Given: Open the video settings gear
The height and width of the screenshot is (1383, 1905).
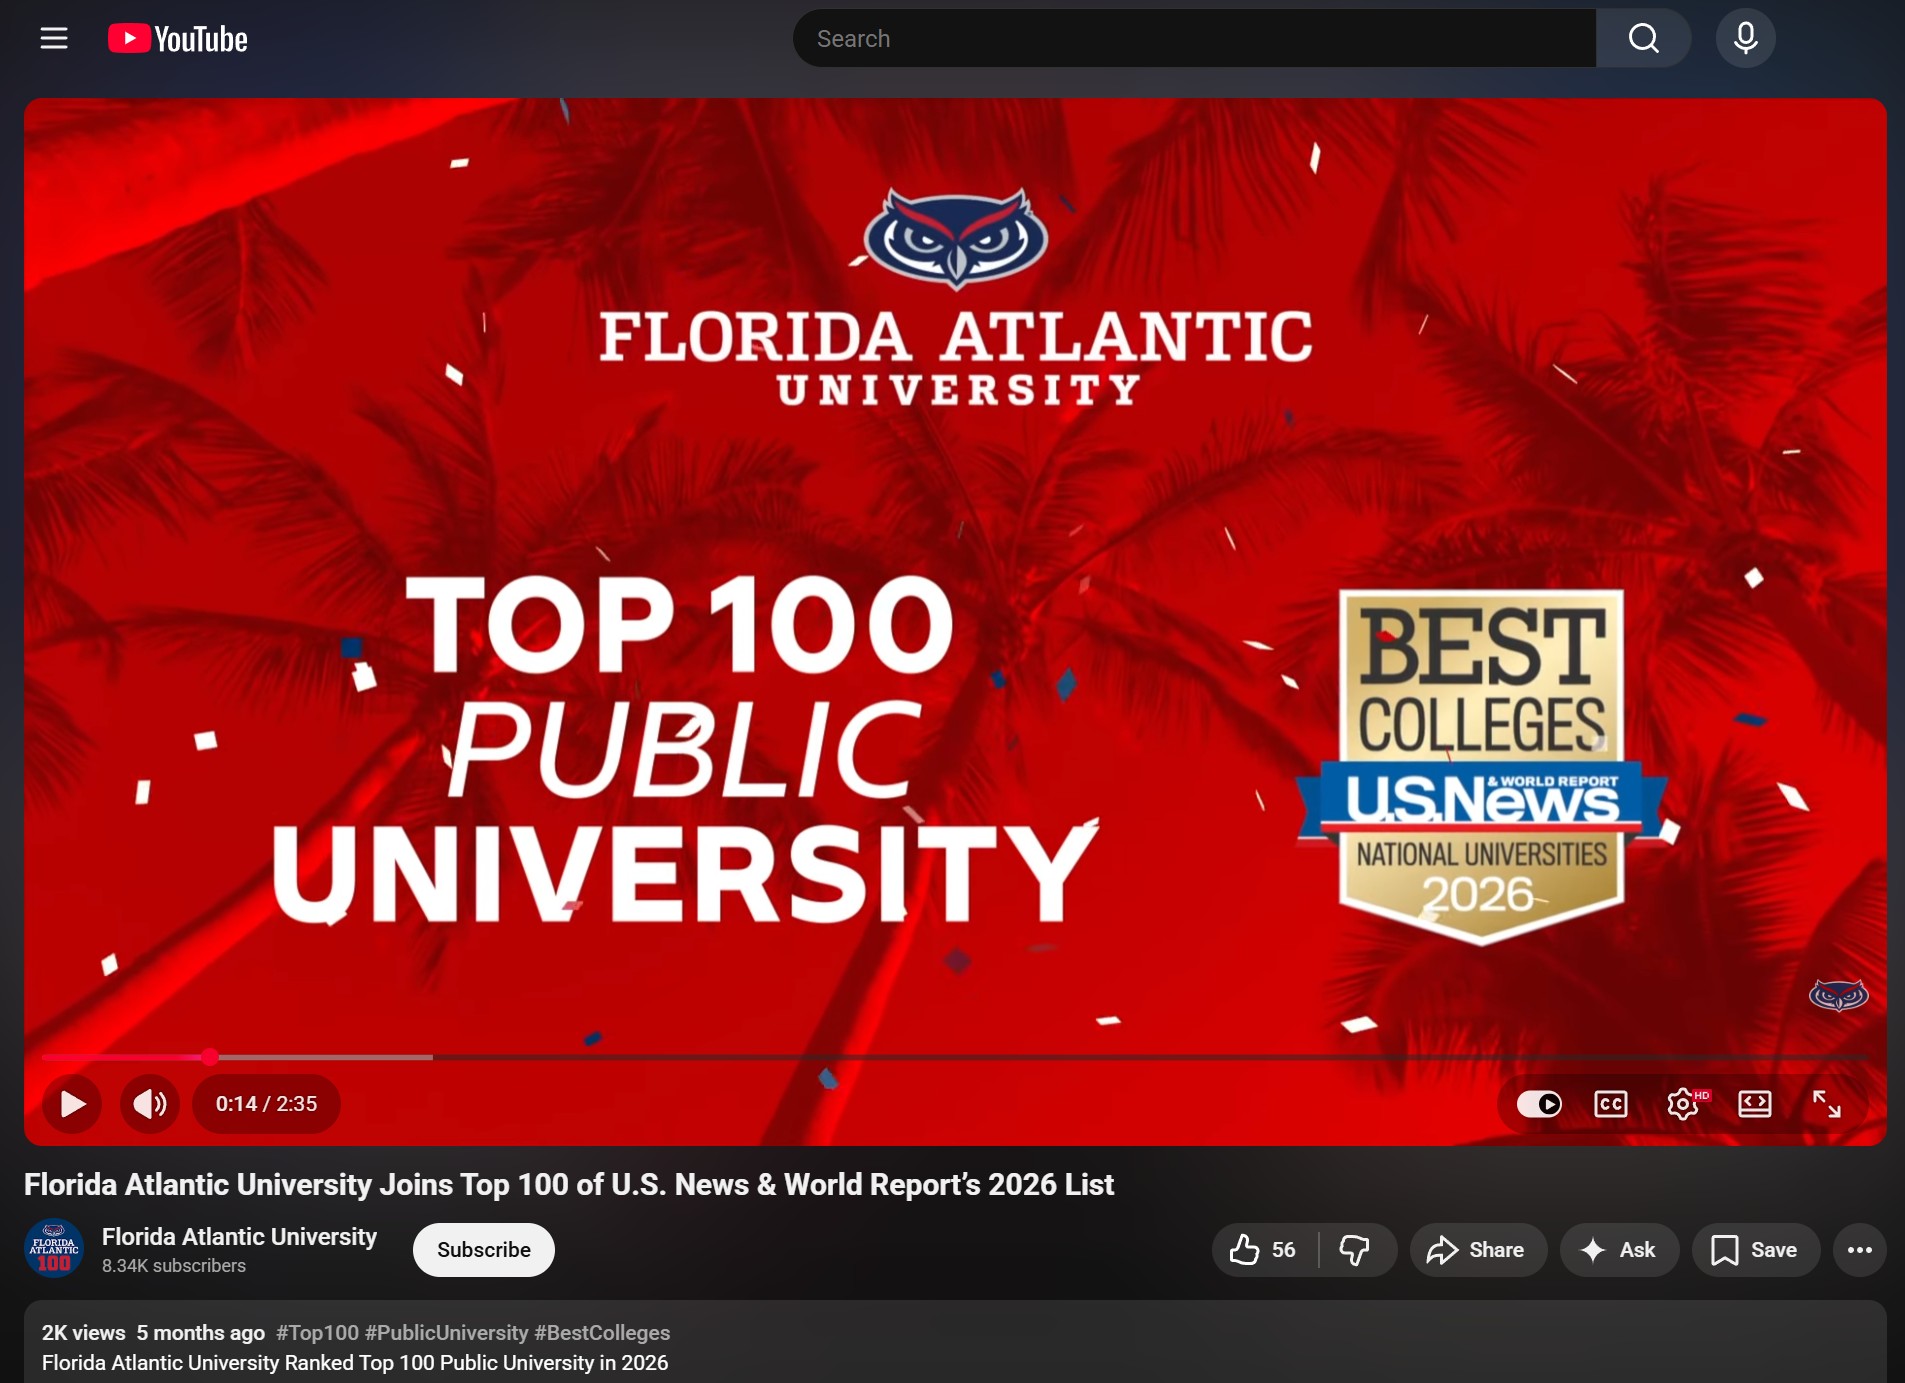Looking at the screenshot, I should [x=1684, y=1104].
